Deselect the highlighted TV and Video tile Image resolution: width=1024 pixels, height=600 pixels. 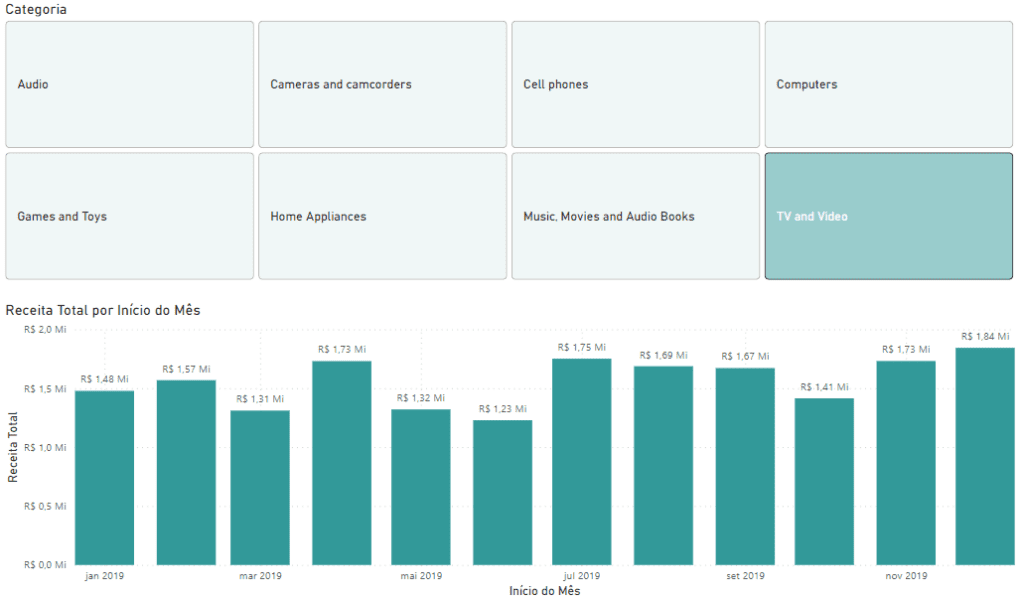889,216
